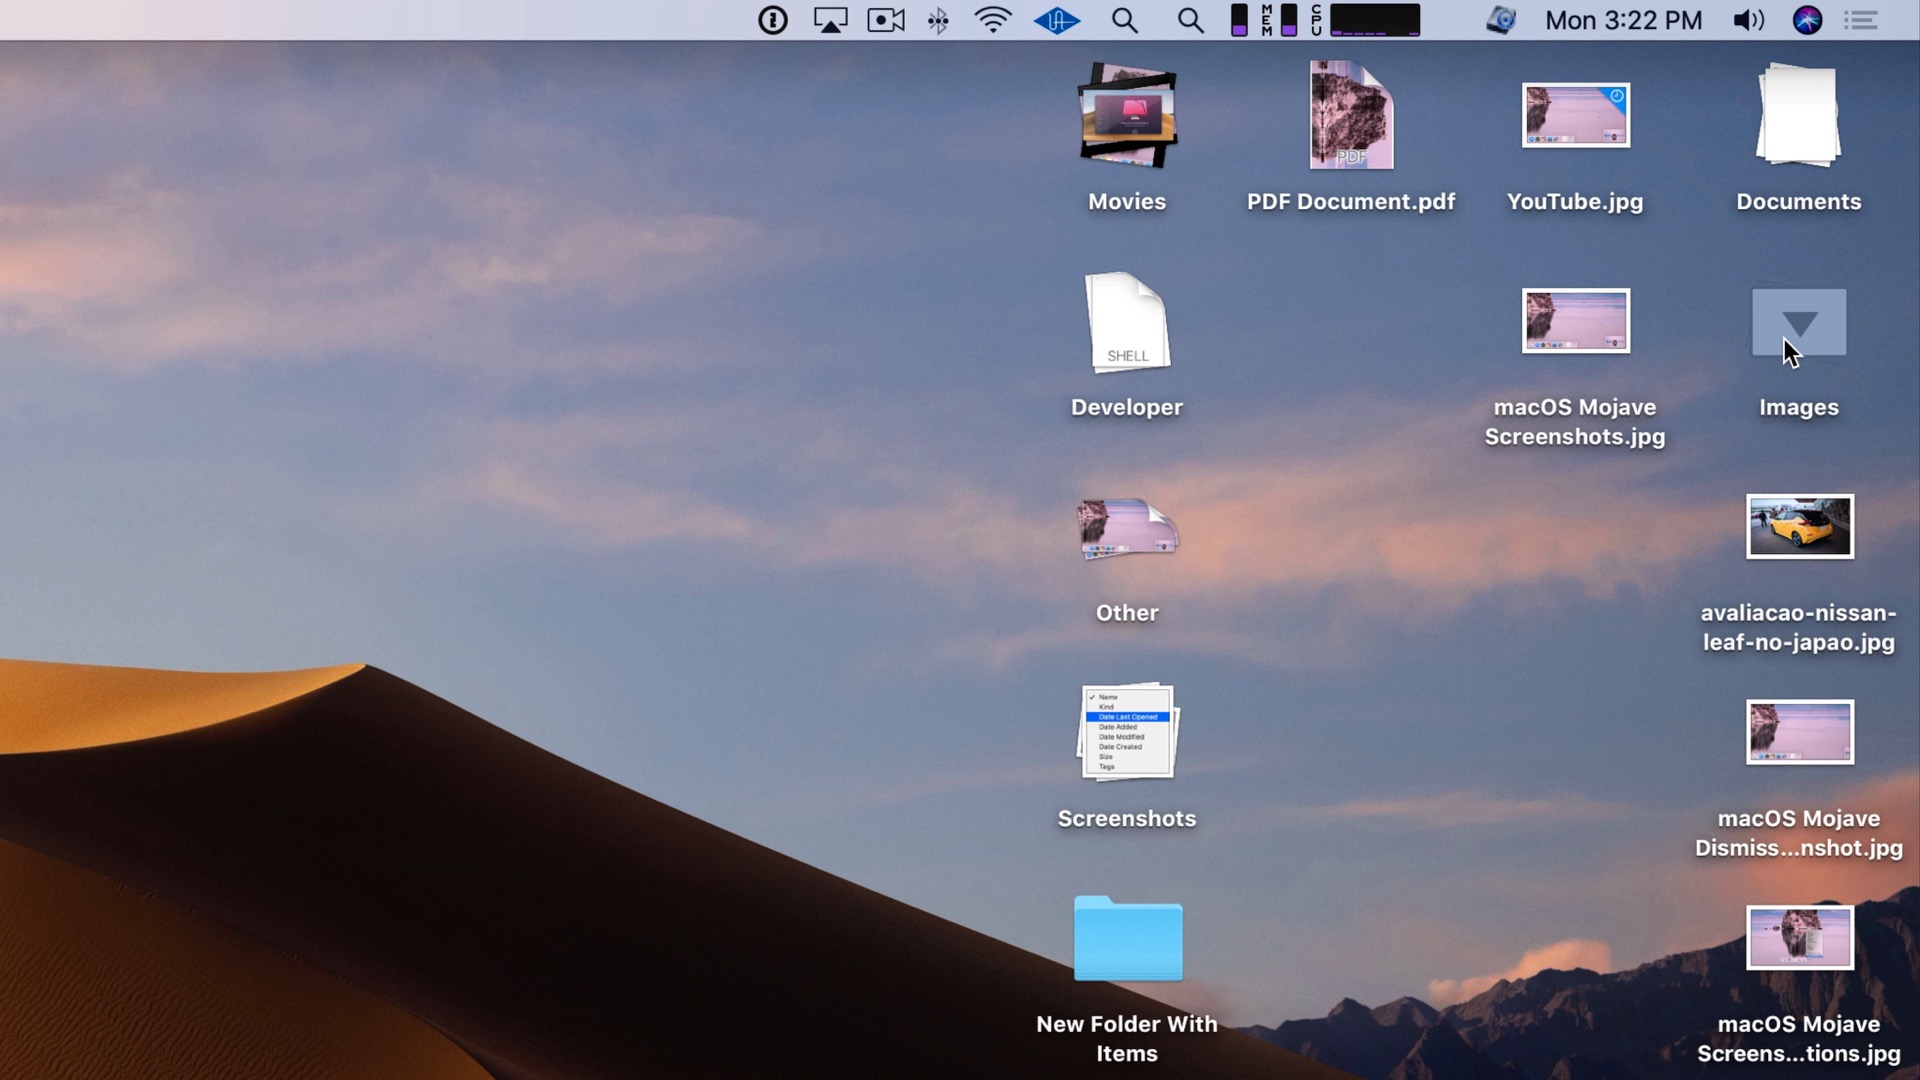Click the screen recording camera icon
Viewport: 1920px width, 1080px height.
coord(886,20)
